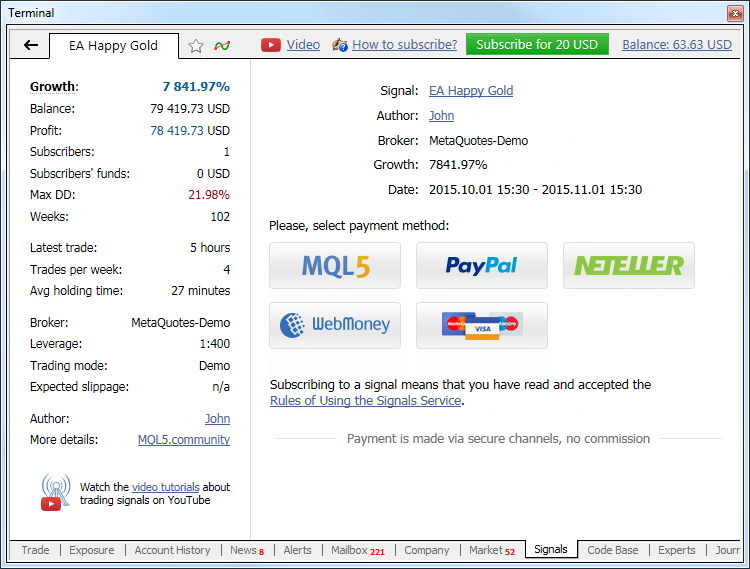Screen dimensions: 750x569
Task: Select MQL5 payment method
Action: (x=335, y=265)
